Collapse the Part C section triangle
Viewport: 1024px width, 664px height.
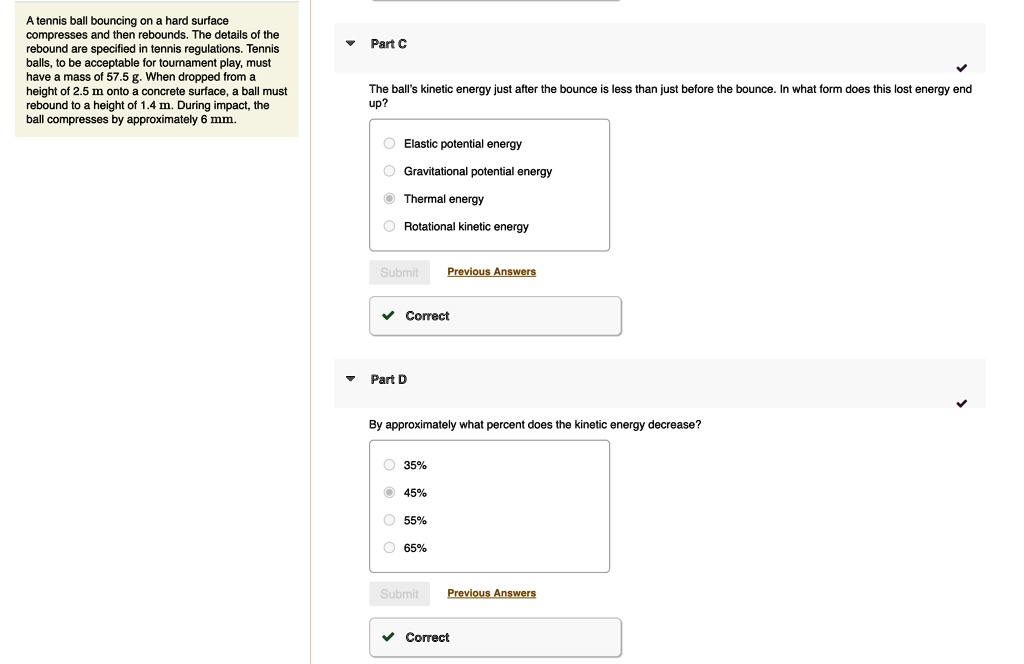point(350,44)
